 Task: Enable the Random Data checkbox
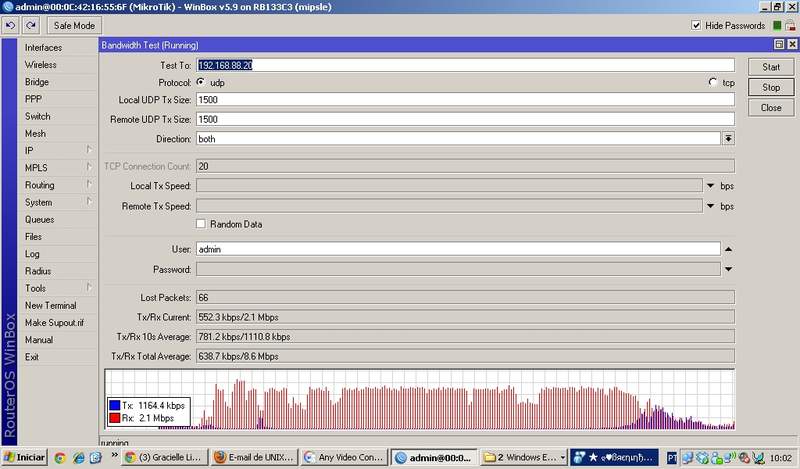tap(201, 224)
